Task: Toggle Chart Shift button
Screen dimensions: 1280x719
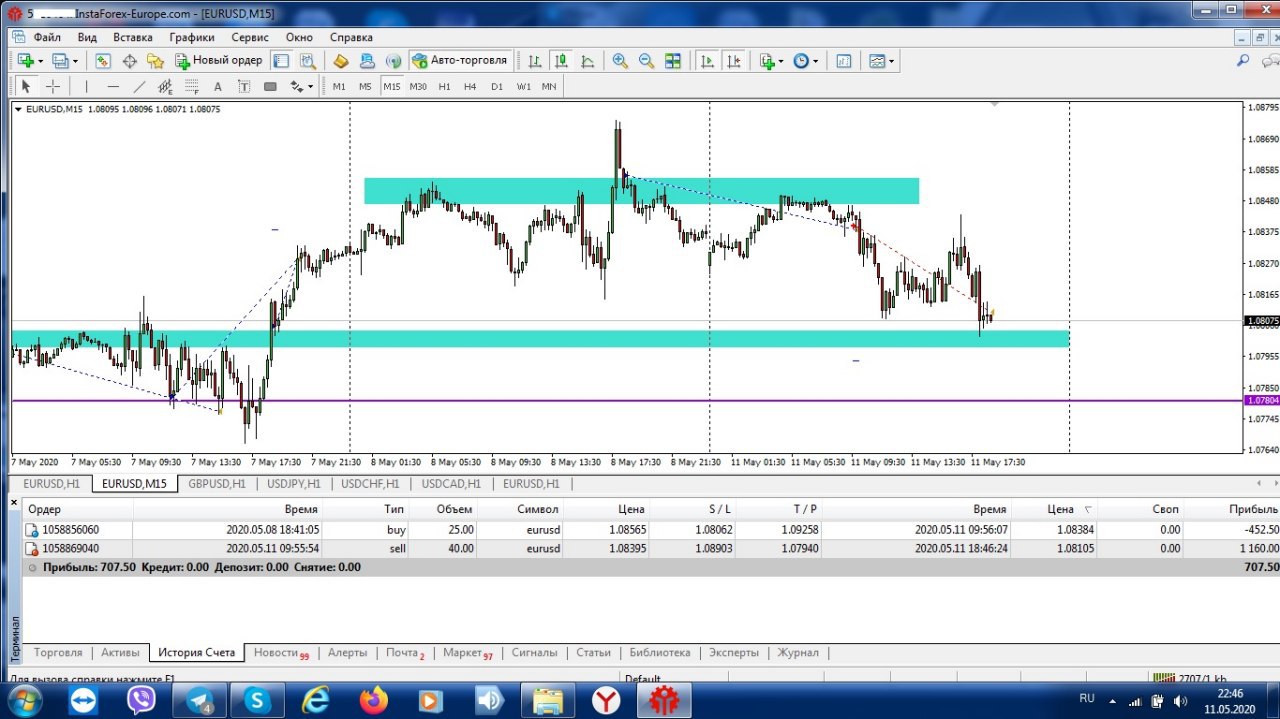Action: pos(734,61)
